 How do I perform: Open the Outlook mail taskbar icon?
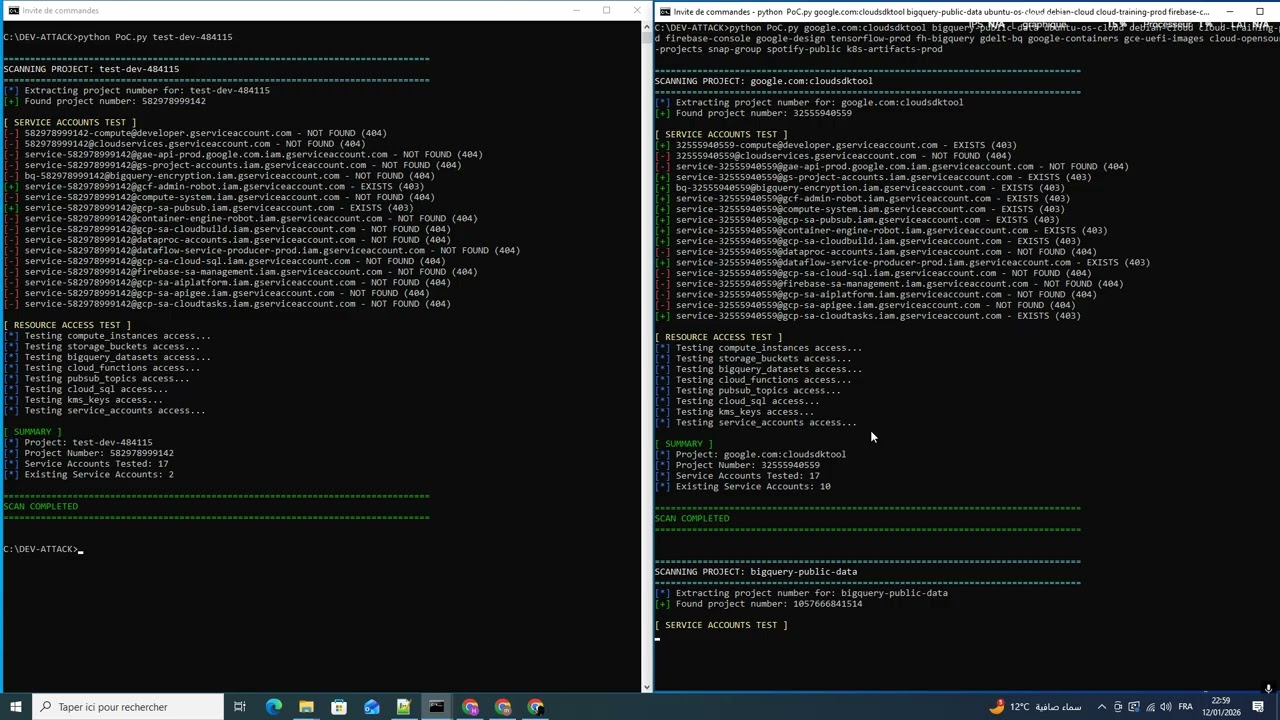pos(372,707)
